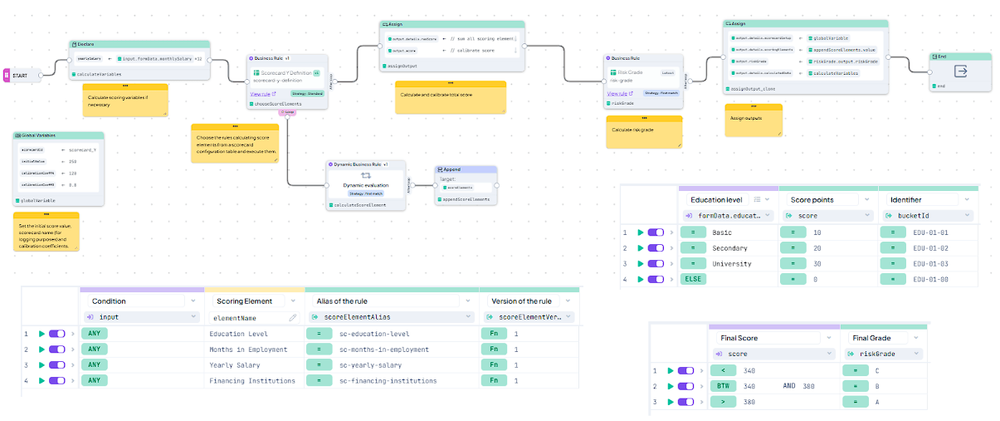This screenshot has width=1000, height=421.
Task: Open View rule link in Risk Grade node
Action: (x=619, y=93)
